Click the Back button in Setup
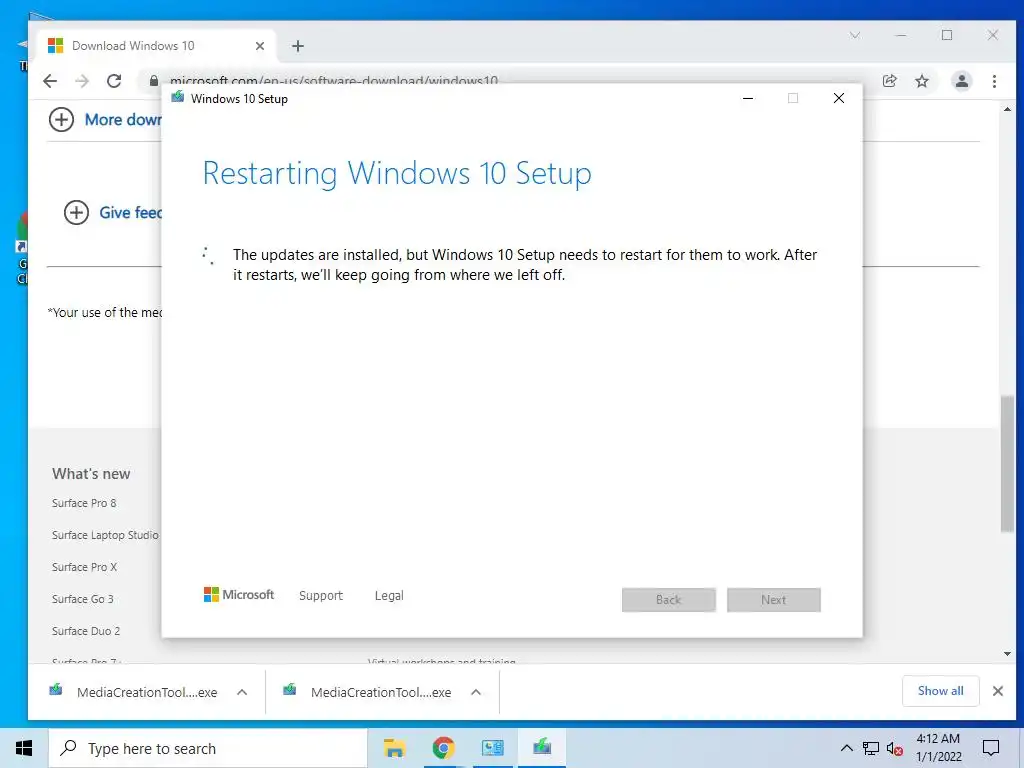1024x768 pixels. pos(669,600)
